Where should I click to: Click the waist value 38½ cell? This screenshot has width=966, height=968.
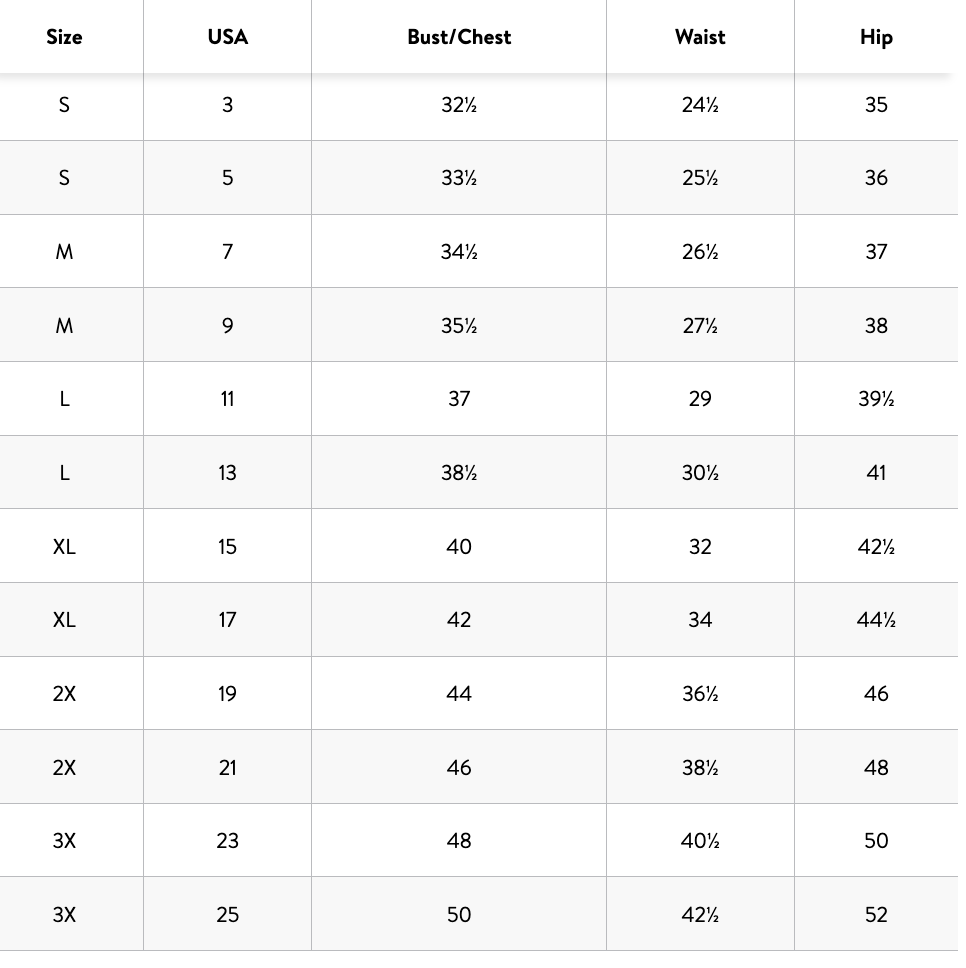pyautogui.click(x=700, y=768)
